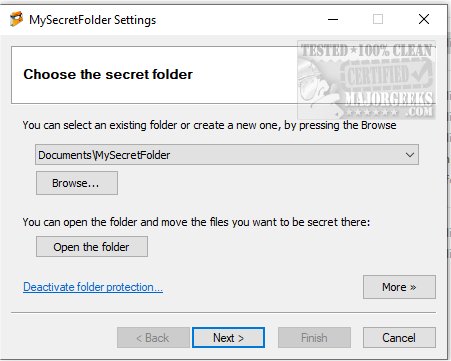Click the select an existing folder instruction text
Screen dimensions: 451x361
(209, 125)
